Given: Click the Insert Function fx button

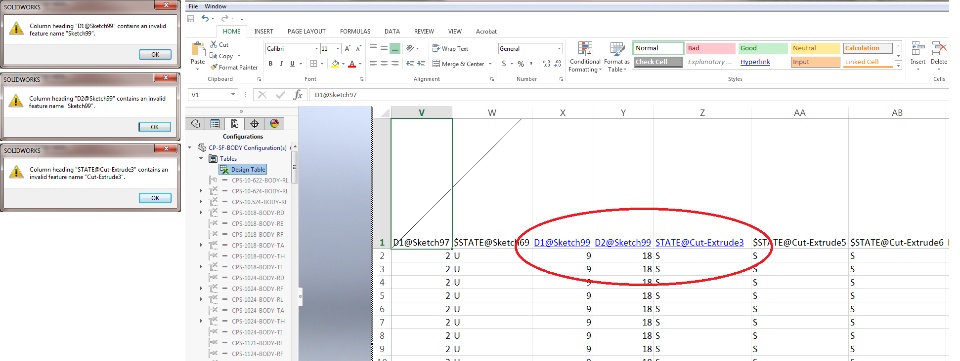Looking at the screenshot, I should coord(298,95).
